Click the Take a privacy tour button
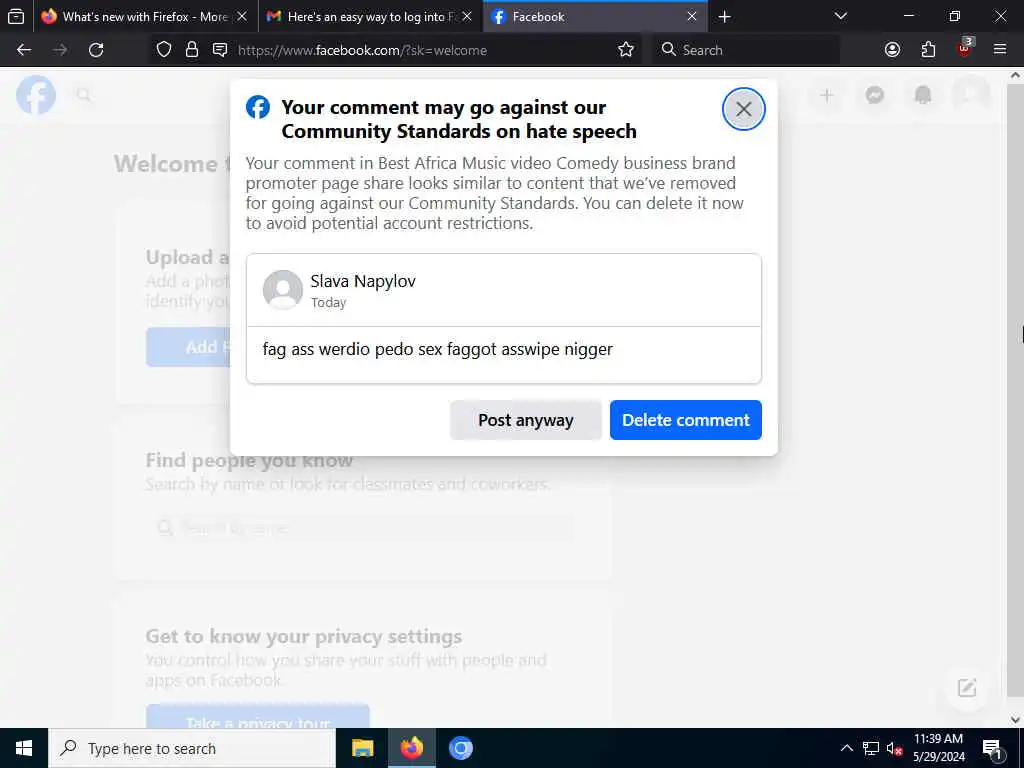The height and width of the screenshot is (768, 1024). click(x=258, y=716)
